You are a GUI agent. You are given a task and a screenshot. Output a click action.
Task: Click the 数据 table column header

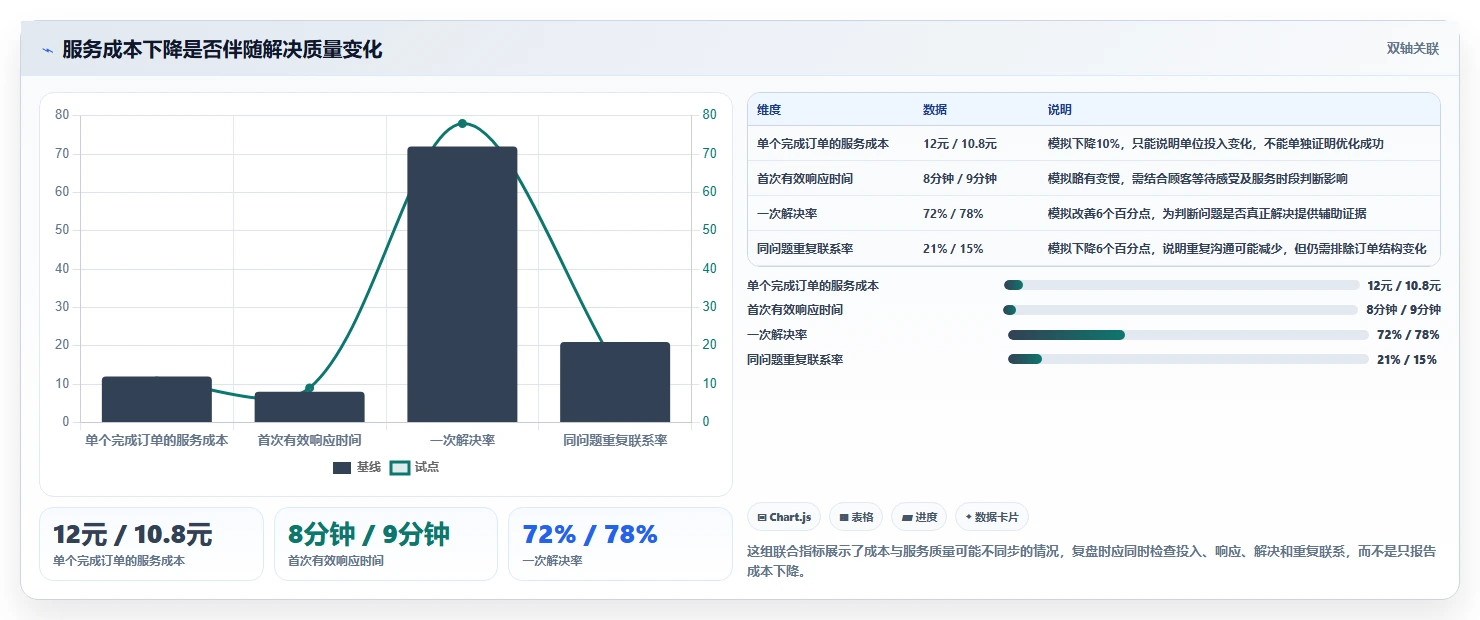pos(935,109)
